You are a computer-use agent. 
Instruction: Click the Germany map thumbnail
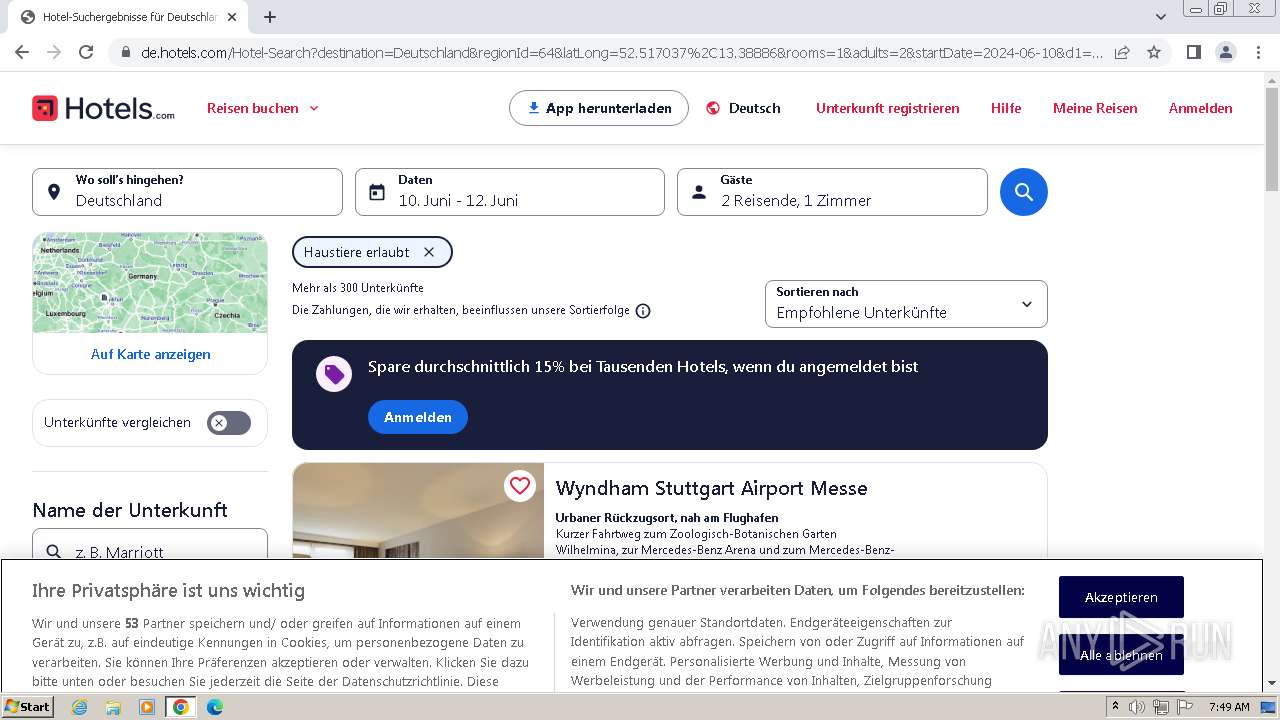coord(150,283)
